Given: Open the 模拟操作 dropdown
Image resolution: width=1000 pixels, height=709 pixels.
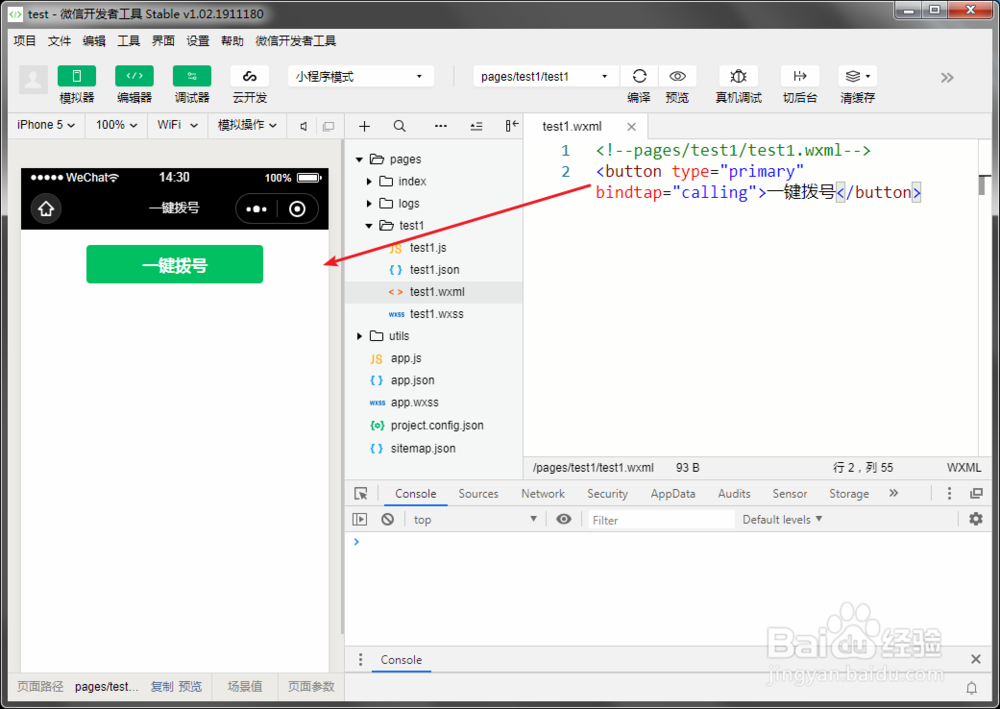Looking at the screenshot, I should tap(247, 125).
